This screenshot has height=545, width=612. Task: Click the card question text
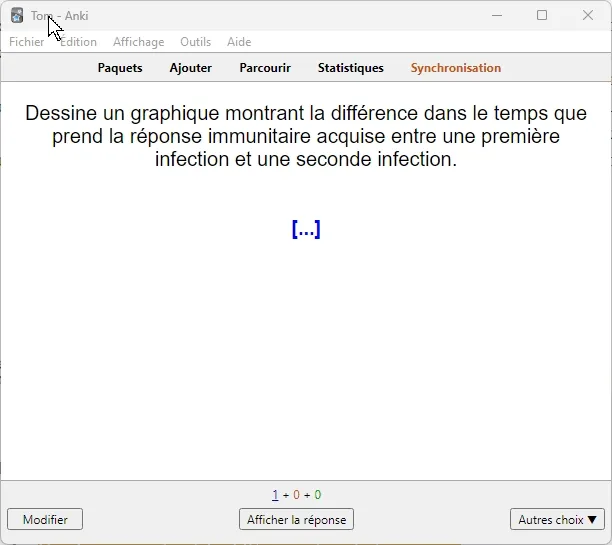[x=306, y=136]
